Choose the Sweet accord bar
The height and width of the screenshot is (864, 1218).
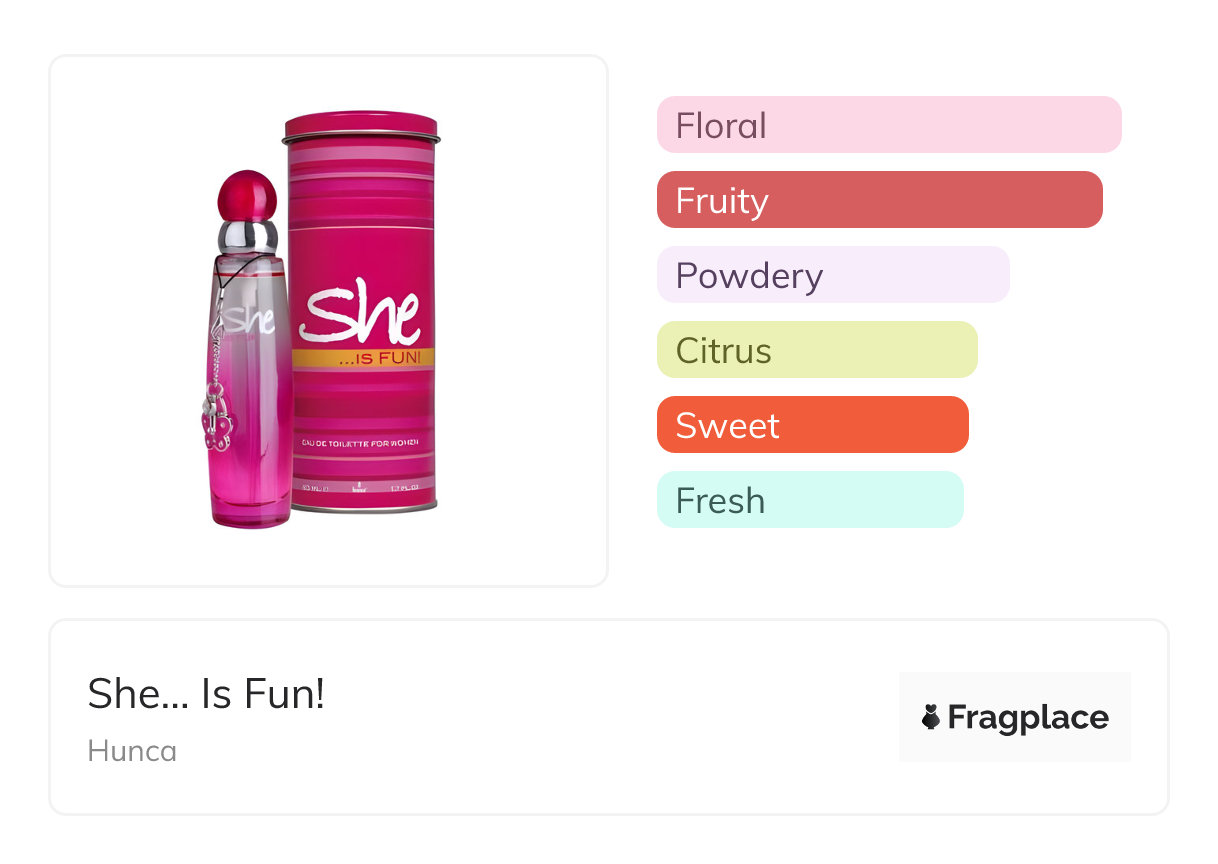click(812, 425)
